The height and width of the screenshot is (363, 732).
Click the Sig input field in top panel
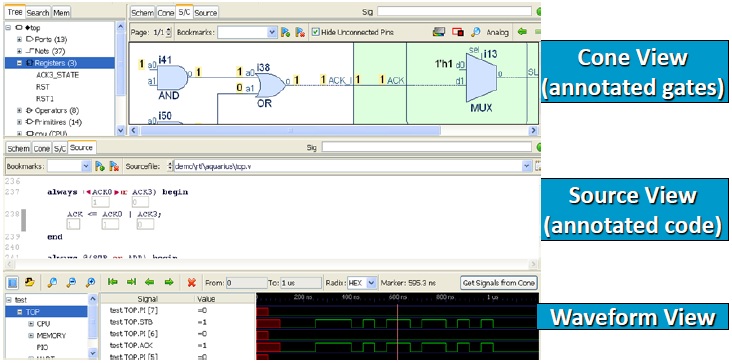(x=454, y=12)
